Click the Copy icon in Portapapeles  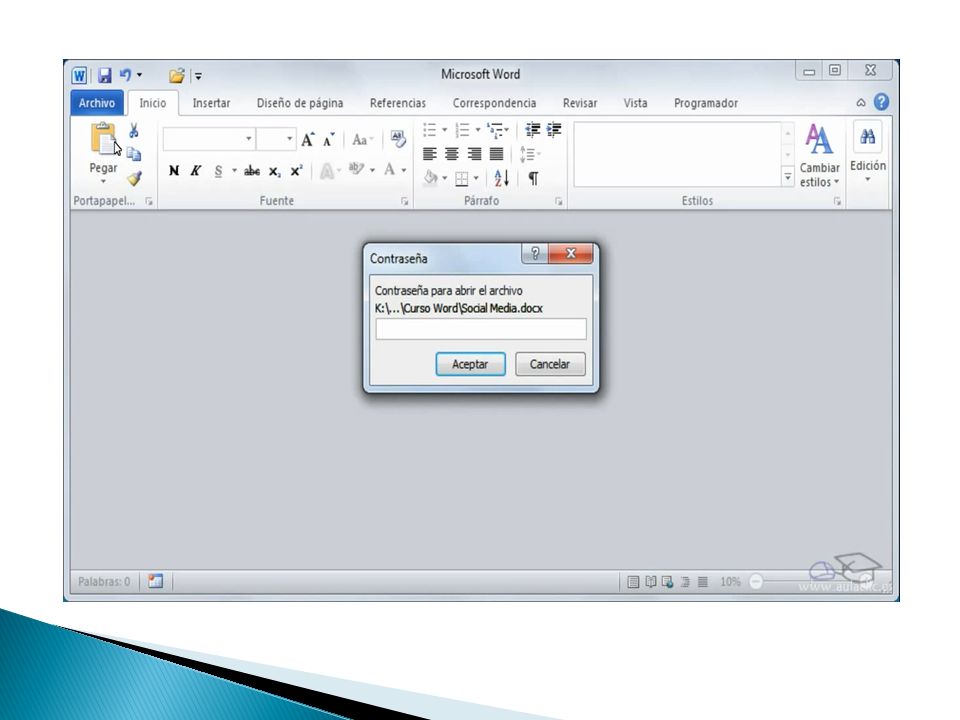click(133, 154)
